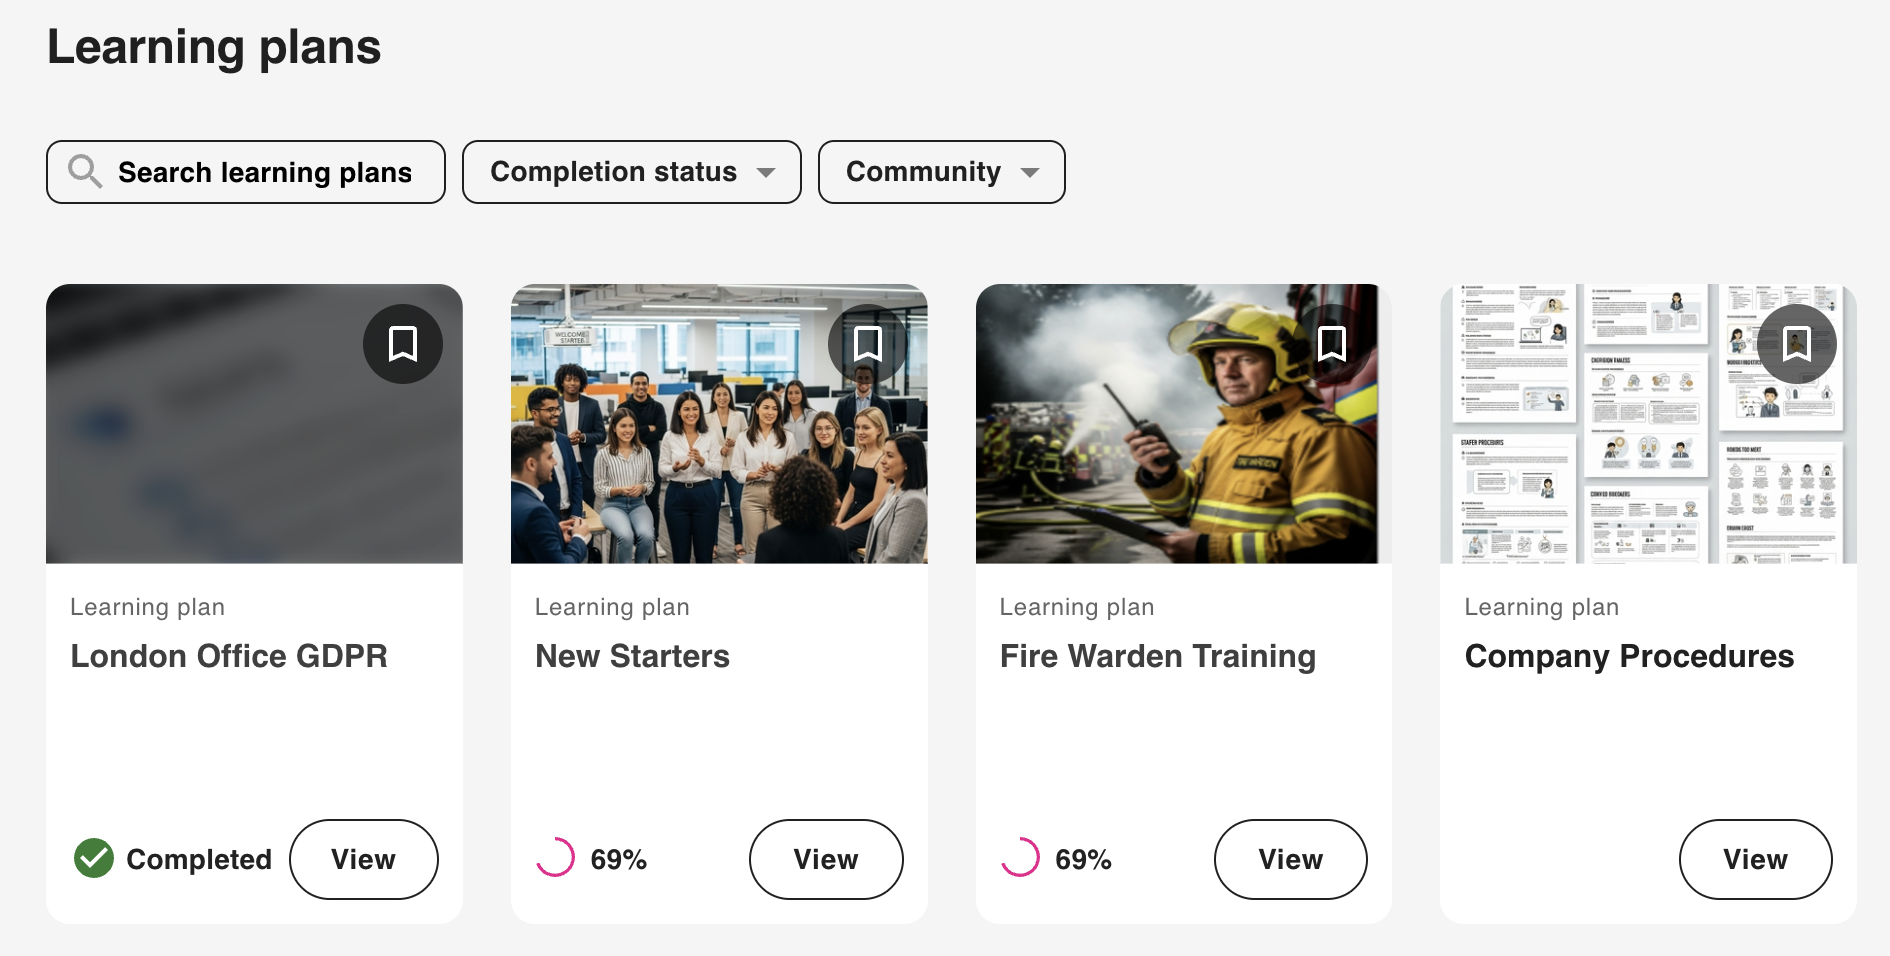Image resolution: width=1890 pixels, height=956 pixels.
Task: Expand the Community filter dropdown
Action: [x=941, y=172]
